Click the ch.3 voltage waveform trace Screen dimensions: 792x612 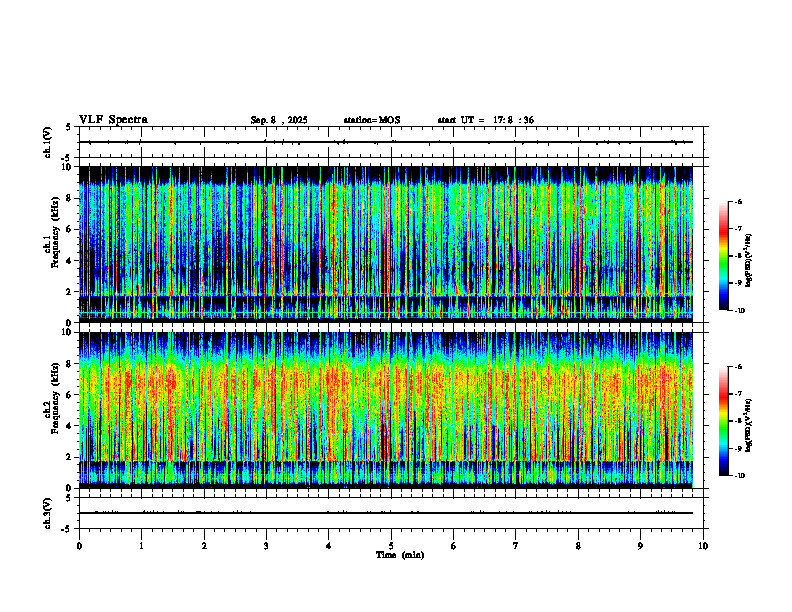386,513
